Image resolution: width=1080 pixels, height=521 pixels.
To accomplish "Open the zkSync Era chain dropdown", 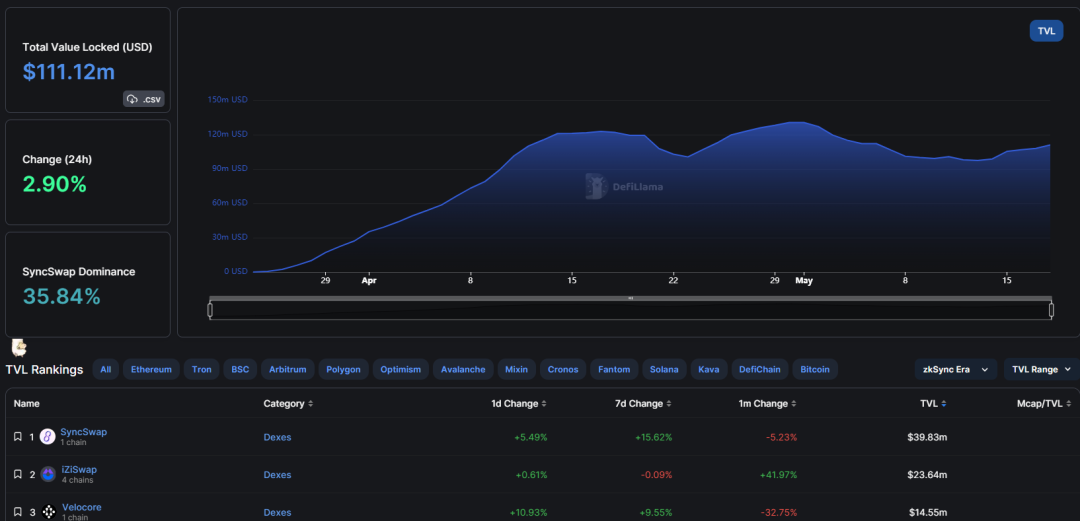I will coord(955,369).
